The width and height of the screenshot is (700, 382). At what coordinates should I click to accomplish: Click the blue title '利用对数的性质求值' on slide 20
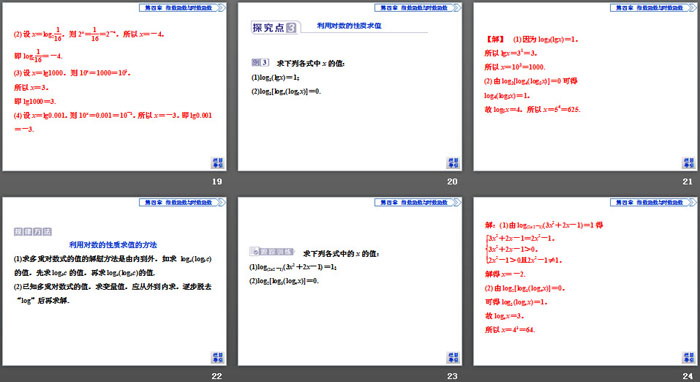(x=349, y=26)
